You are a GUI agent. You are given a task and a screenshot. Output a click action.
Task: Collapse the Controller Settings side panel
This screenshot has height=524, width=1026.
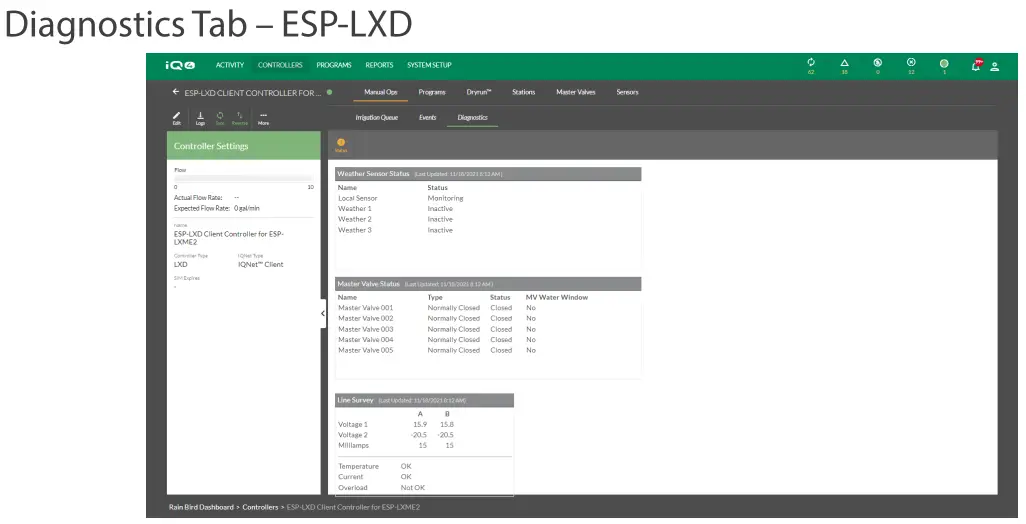[323, 313]
